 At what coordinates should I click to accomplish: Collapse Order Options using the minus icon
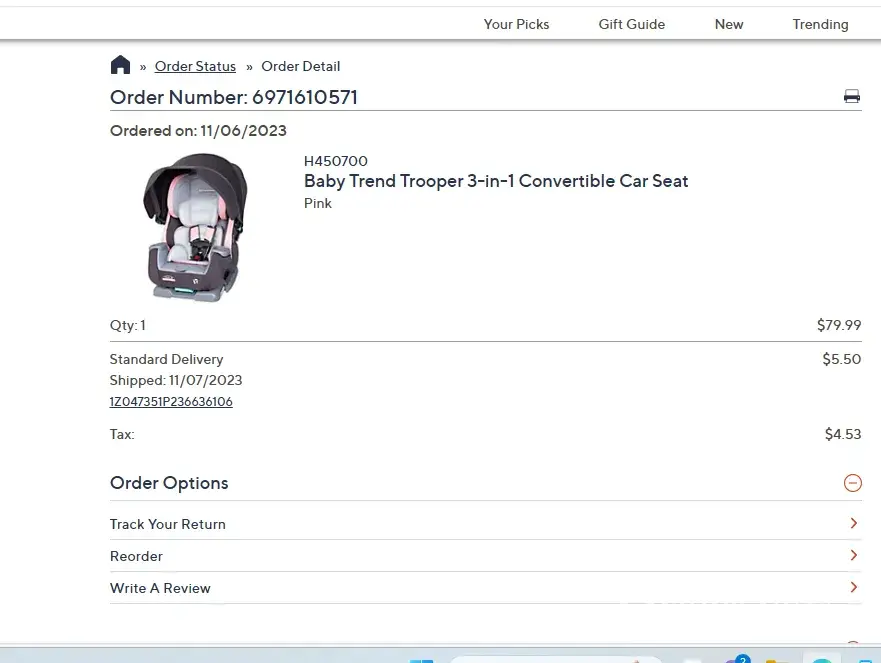852,483
